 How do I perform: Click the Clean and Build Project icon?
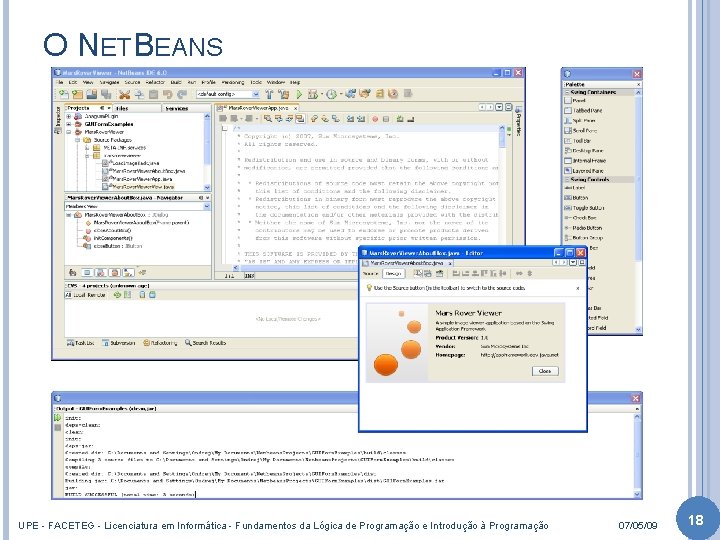coord(283,94)
